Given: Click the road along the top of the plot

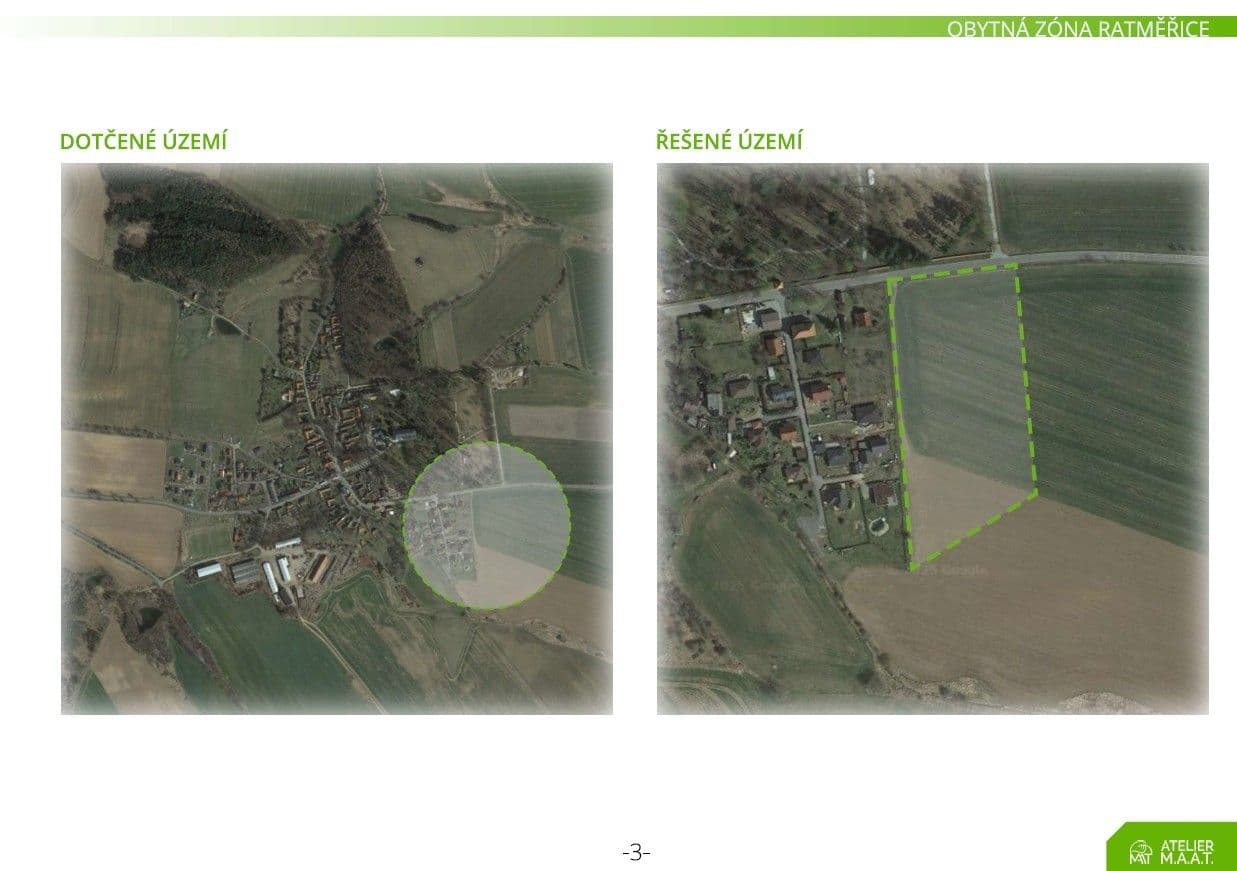Looking at the screenshot, I should pos(950,270).
